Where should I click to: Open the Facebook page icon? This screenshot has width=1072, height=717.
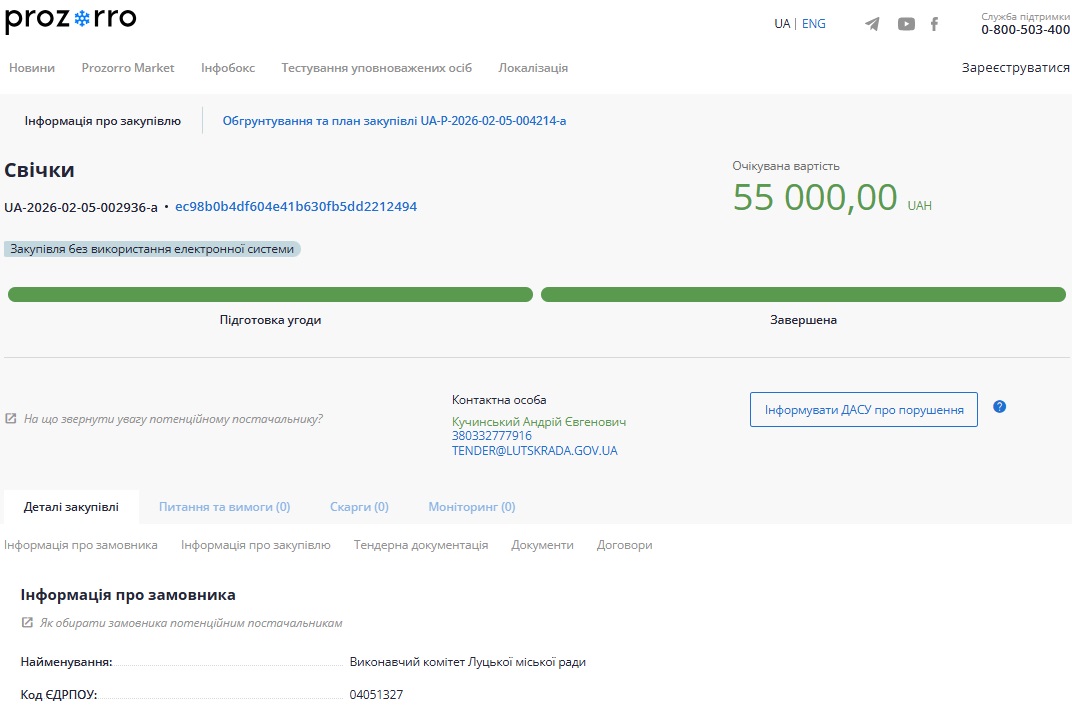(x=934, y=24)
